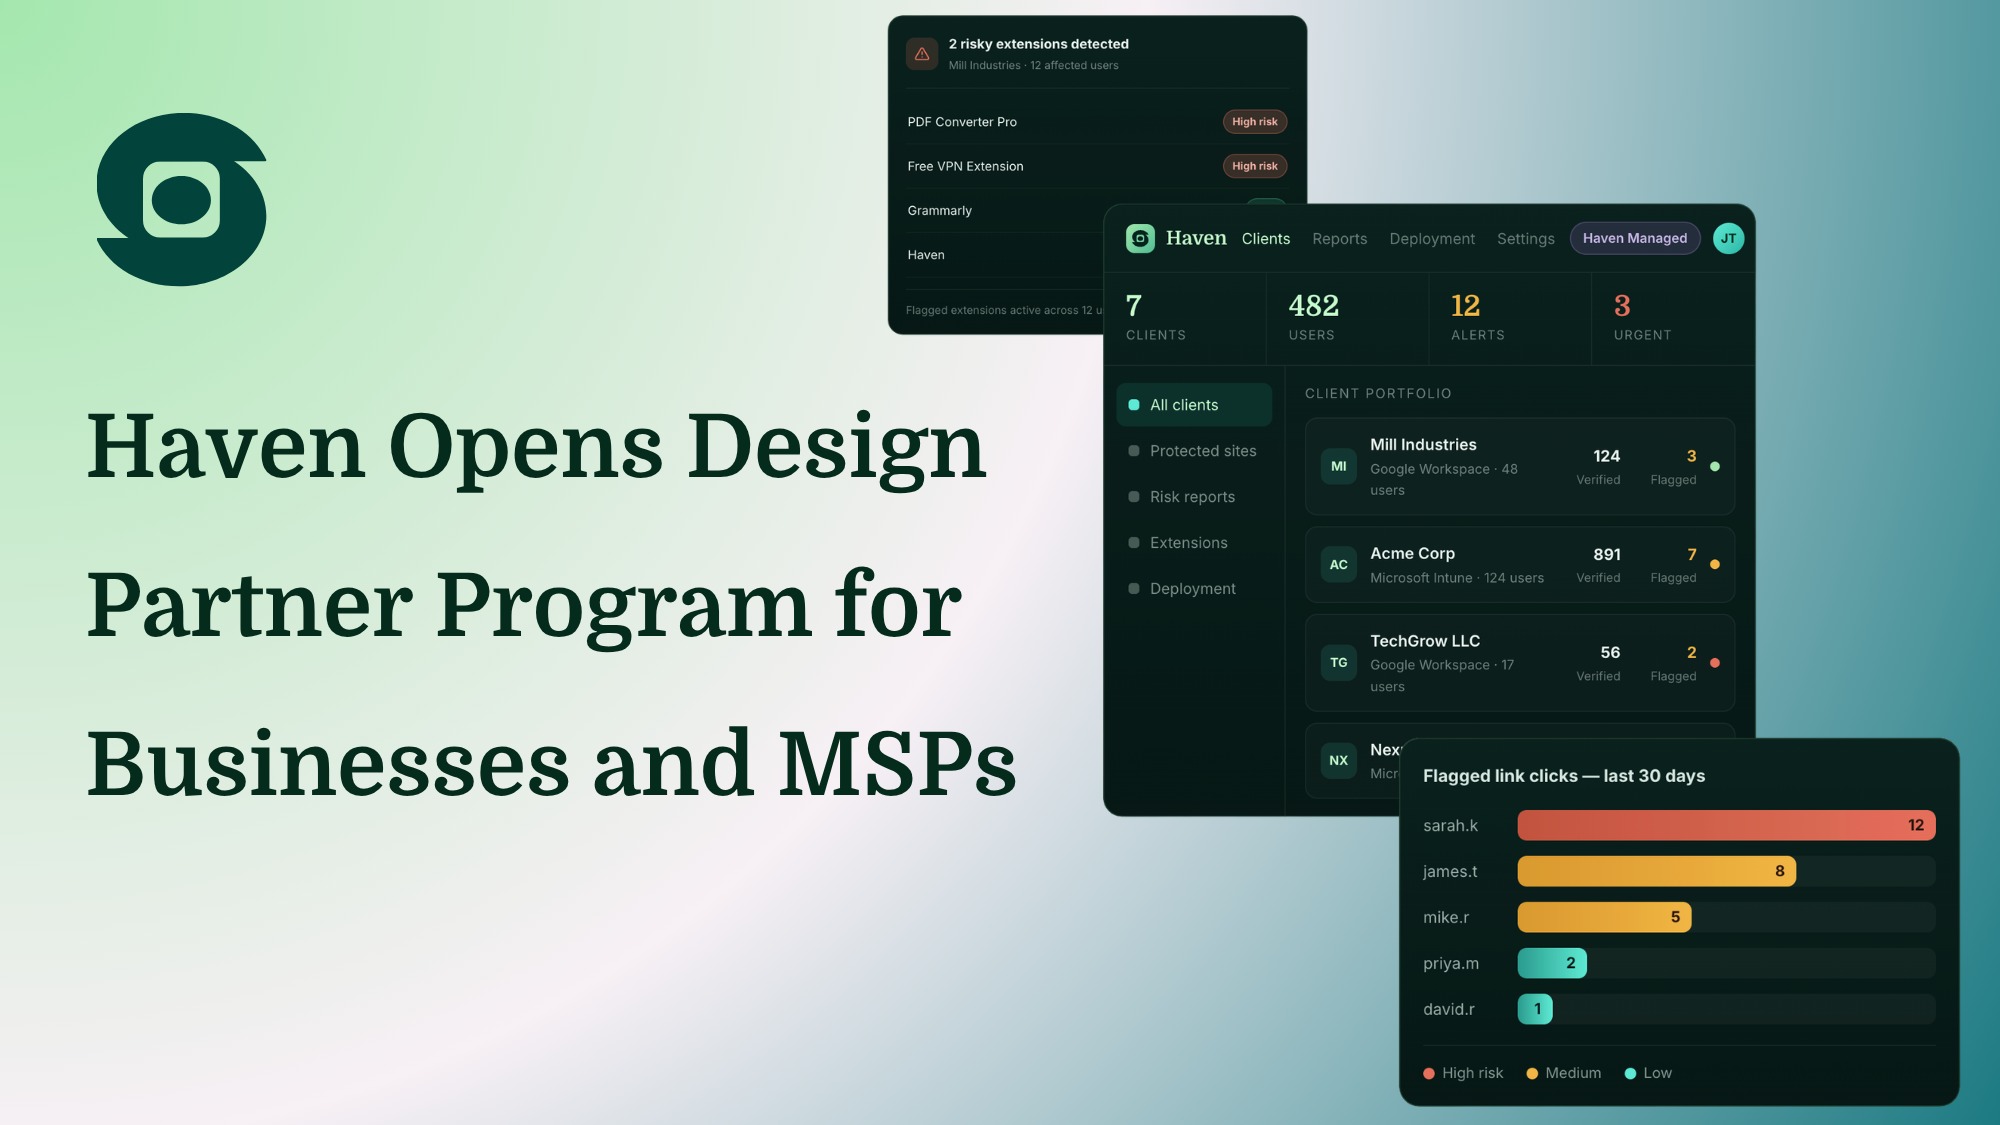Click the david.r user label

click(1449, 1009)
